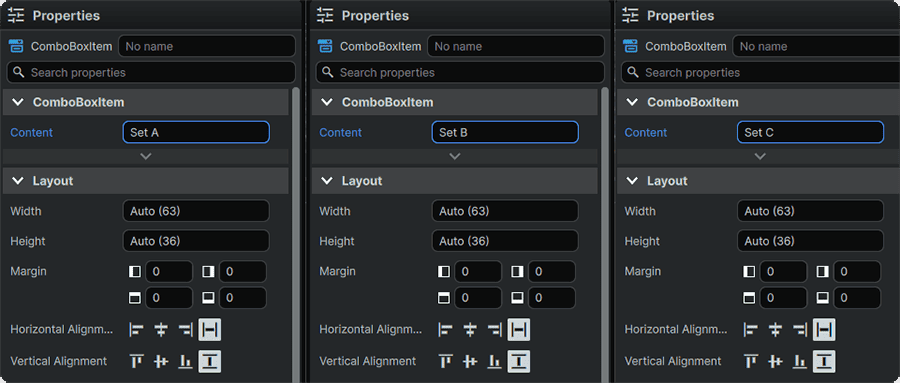Click the ComboBoxItem type icon in Set C panel
The width and height of the screenshot is (900, 383).
pyautogui.click(x=631, y=47)
